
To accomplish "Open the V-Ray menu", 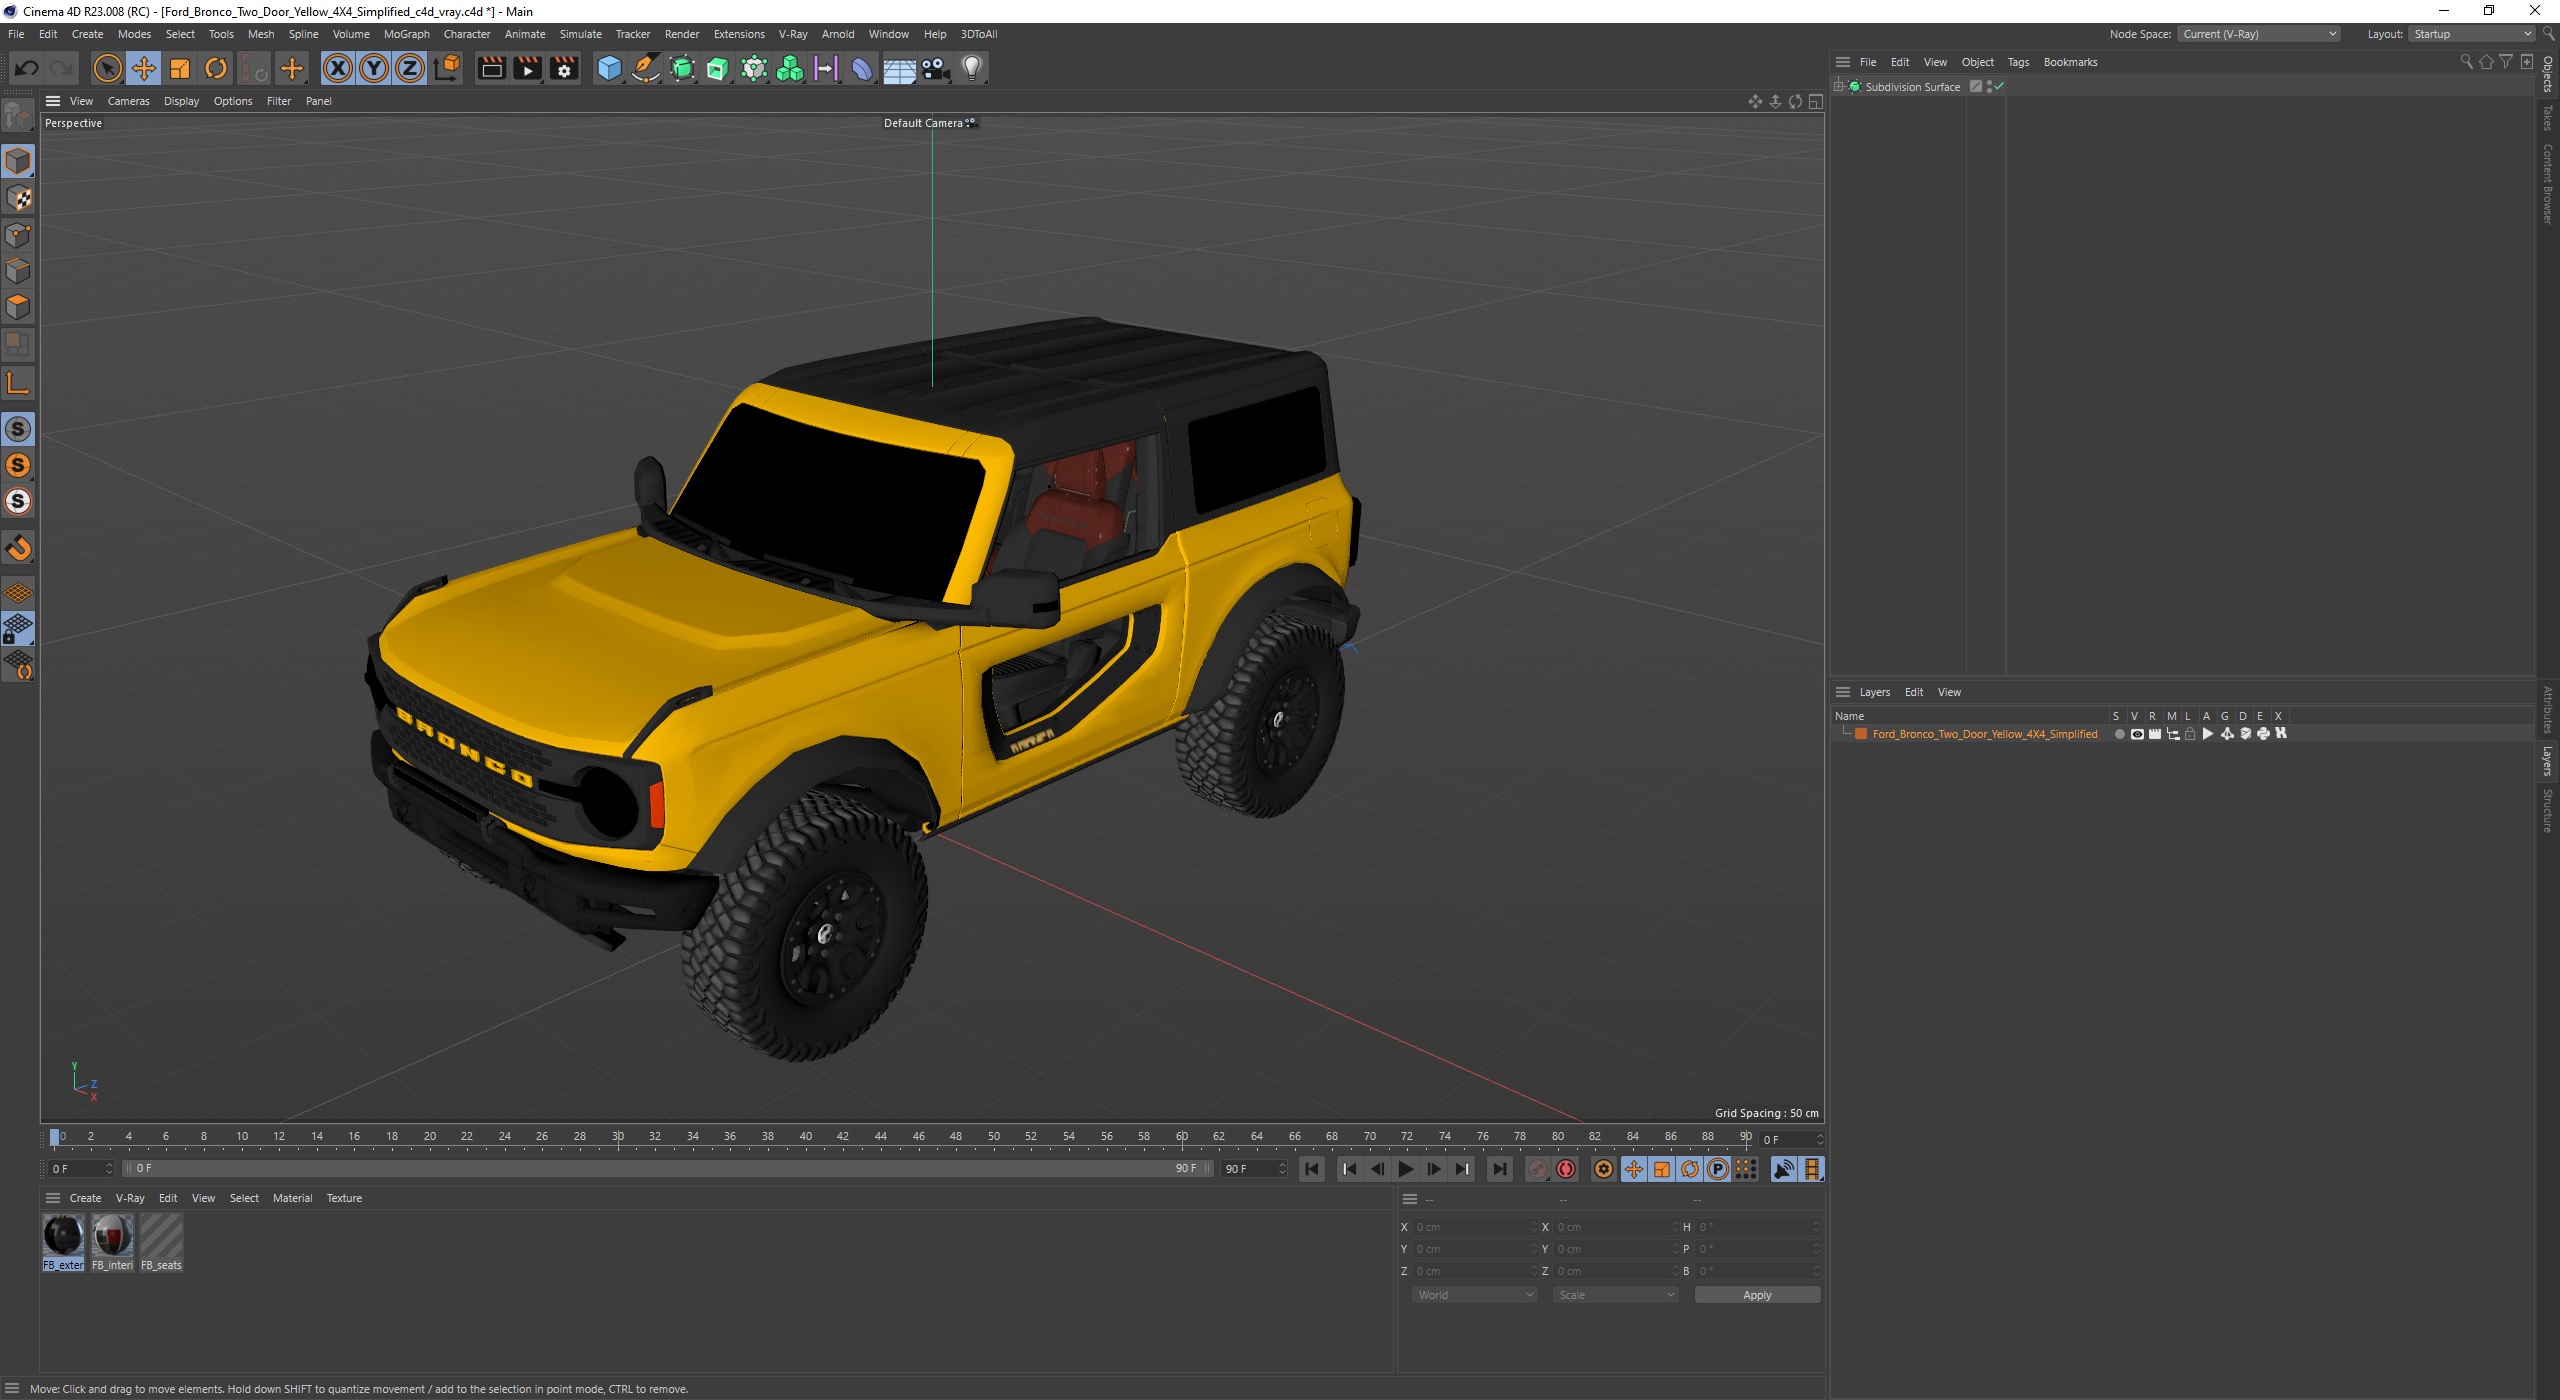I will pos(793,34).
